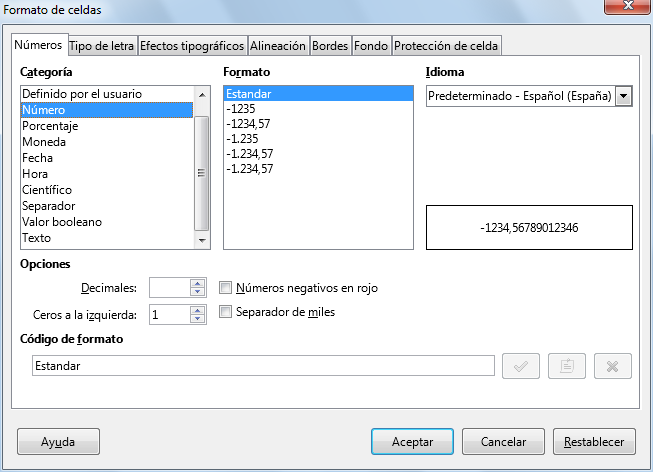Go to the Bordes tab
The width and height of the screenshot is (653, 472).
click(330, 46)
